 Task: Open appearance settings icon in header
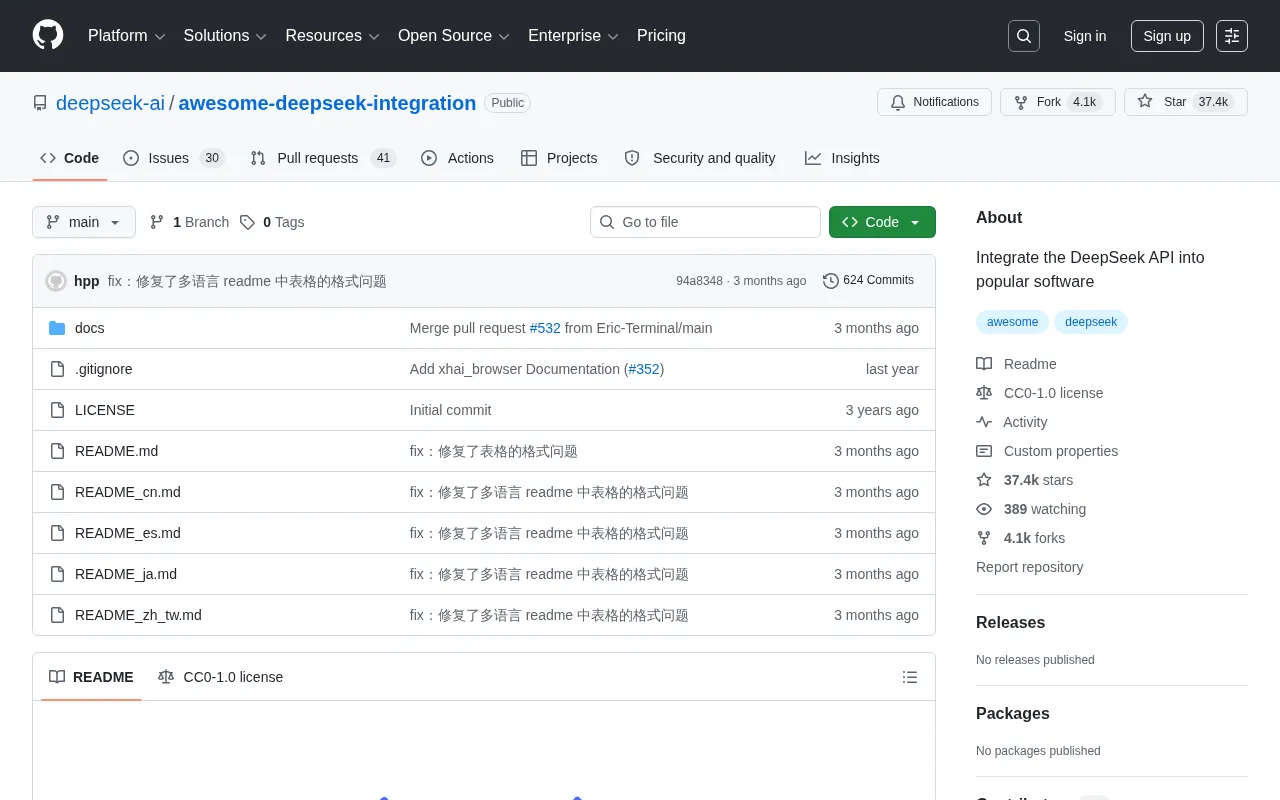pyautogui.click(x=1232, y=36)
